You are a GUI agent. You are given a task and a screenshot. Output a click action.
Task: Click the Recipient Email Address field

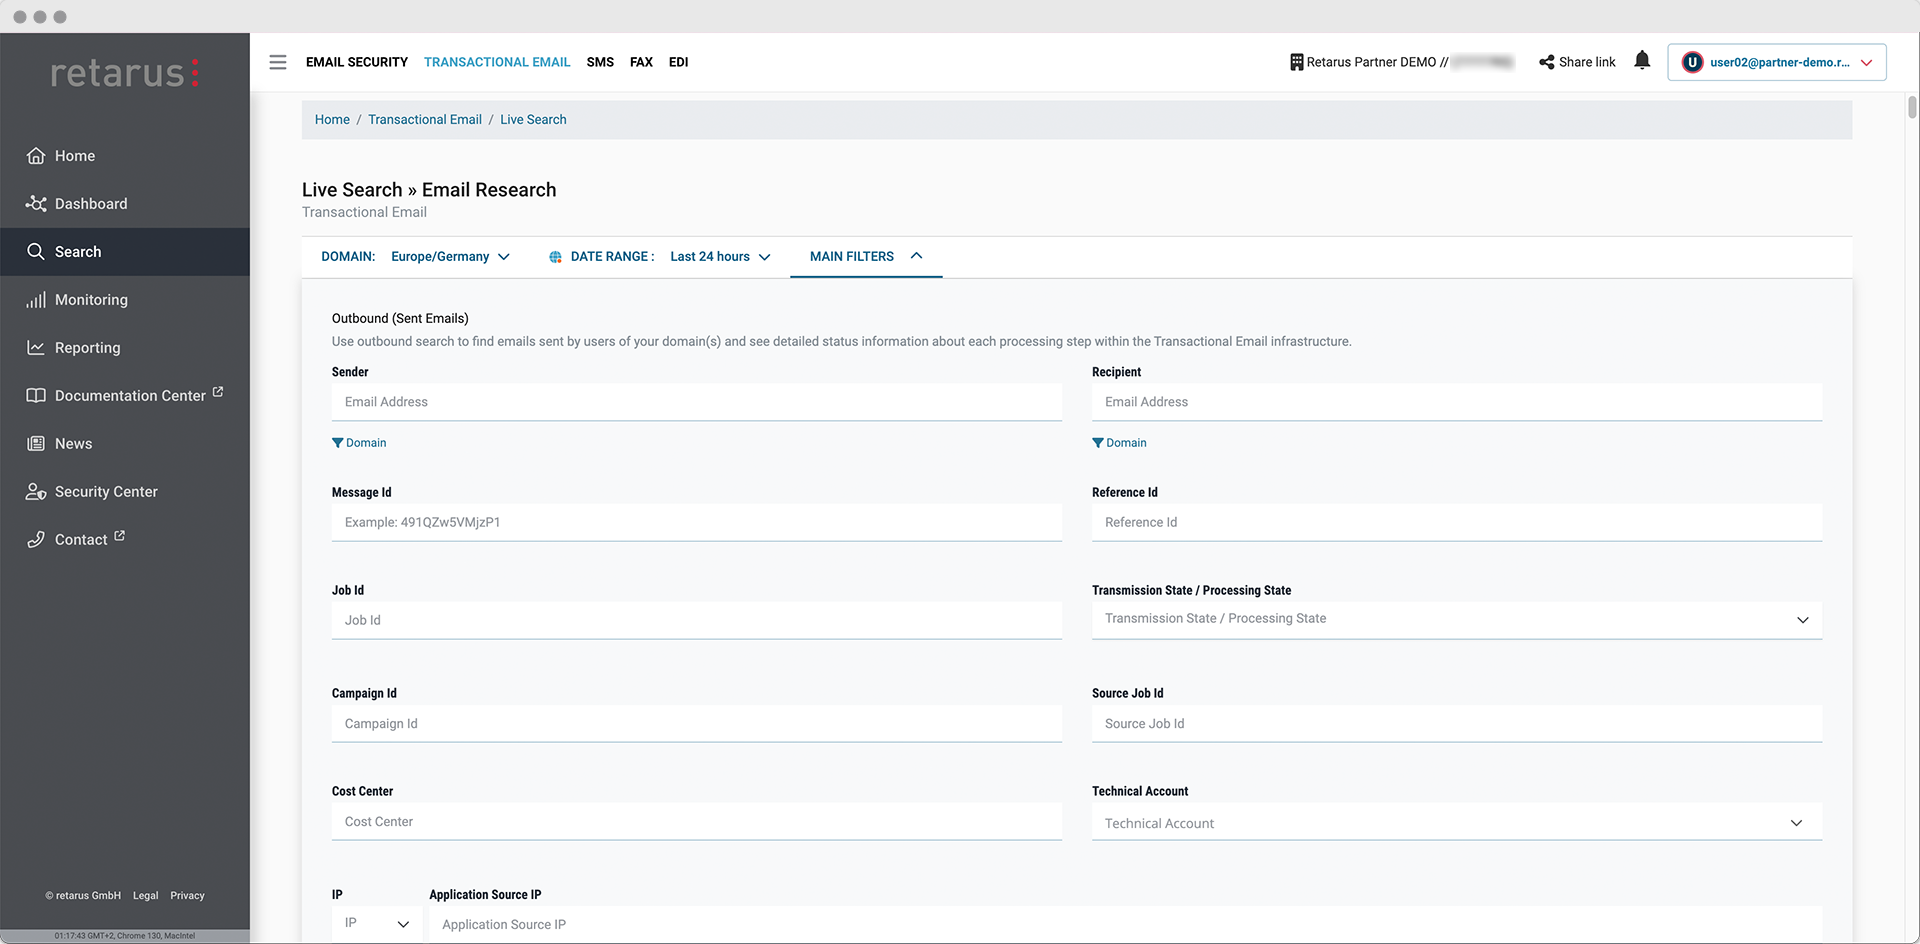click(x=1457, y=402)
